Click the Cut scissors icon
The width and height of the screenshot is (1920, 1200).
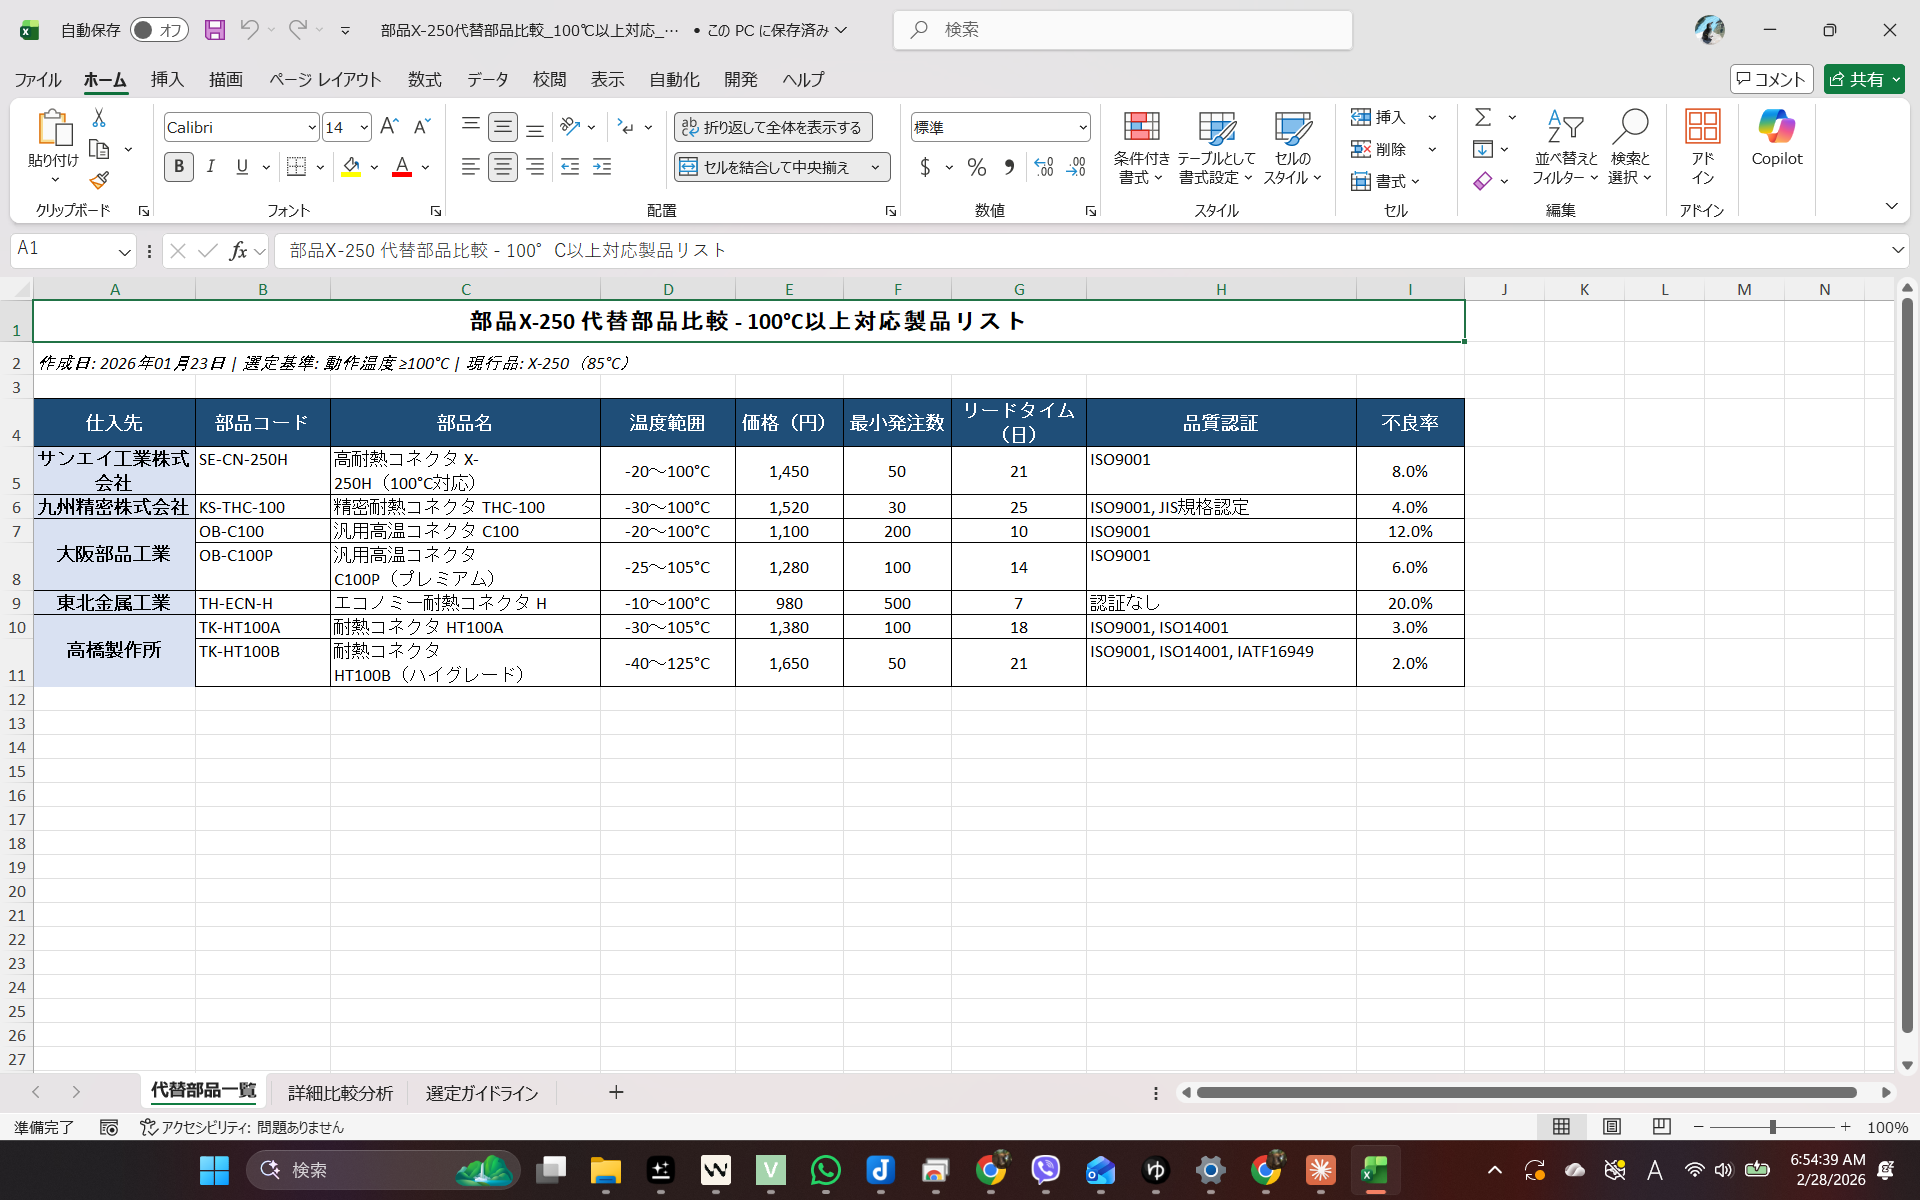[99, 118]
